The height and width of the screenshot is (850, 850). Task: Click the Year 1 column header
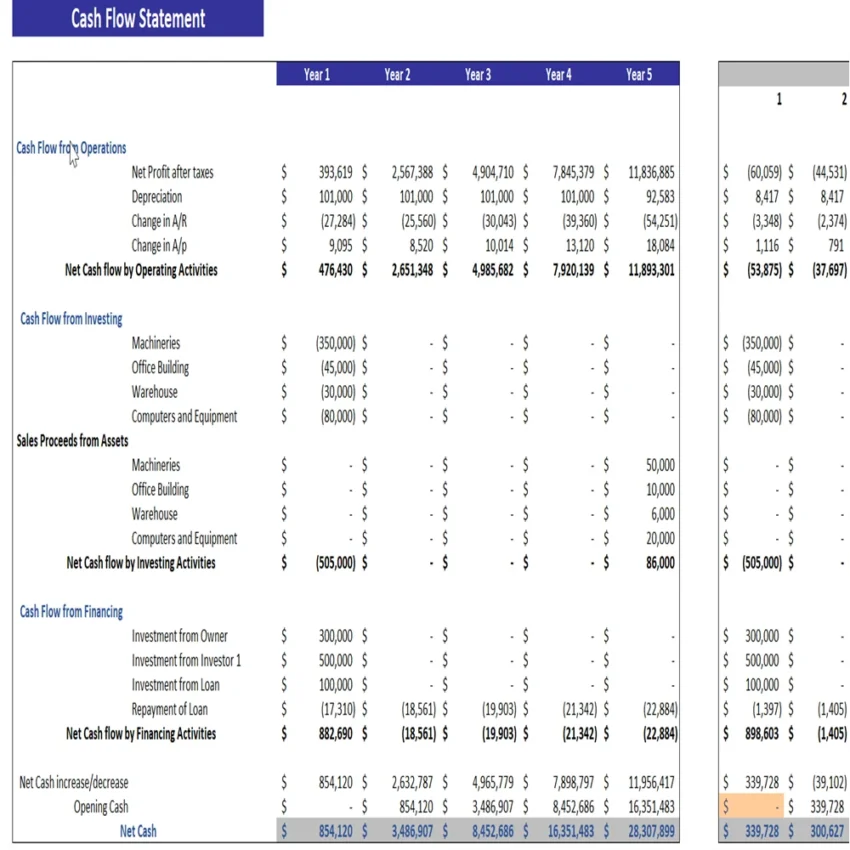(316, 74)
